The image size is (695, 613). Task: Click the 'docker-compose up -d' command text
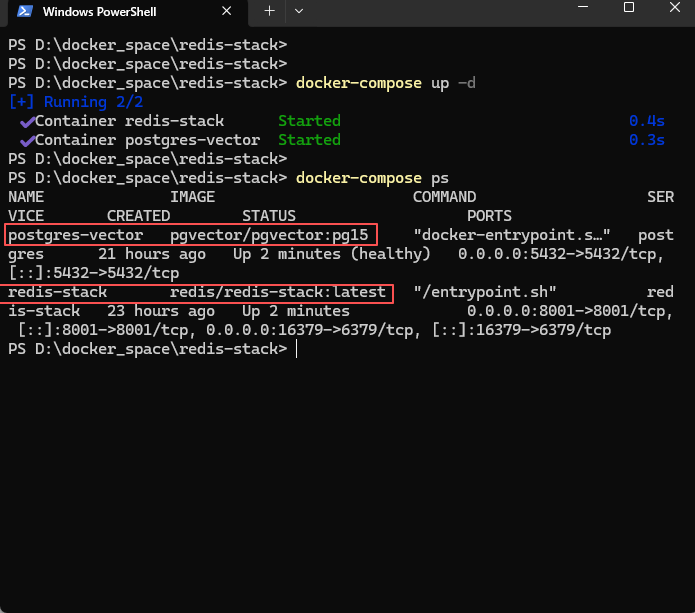[x=386, y=83]
